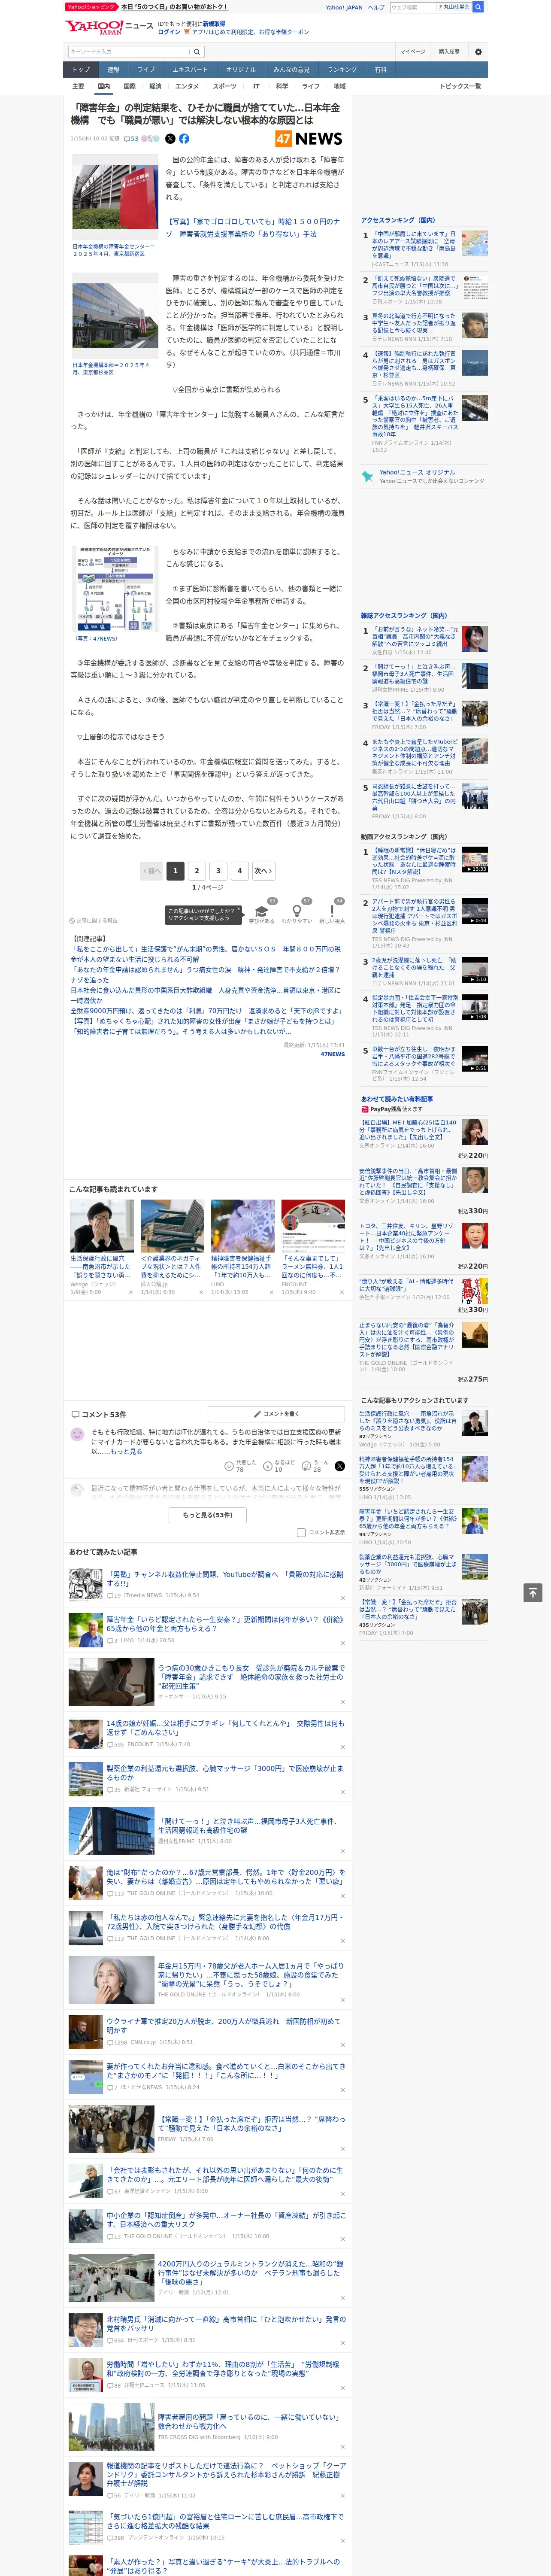Image resolution: width=551 pixels, height=2576 pixels.
Task: Expand the first comment with もっと見る
Action: pos(127,1451)
